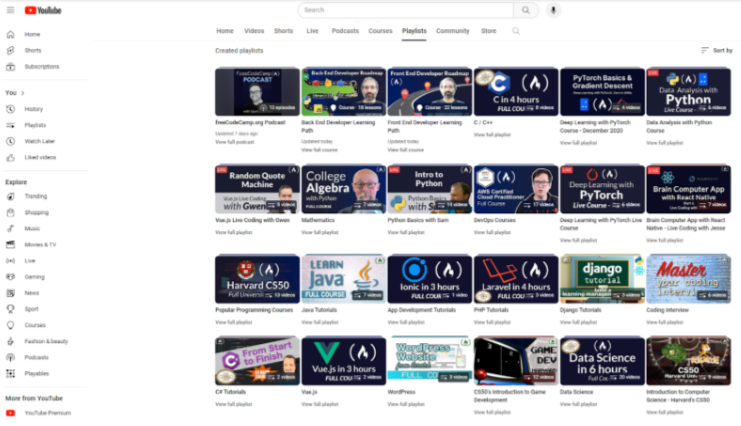741x426 pixels.
Task: Switch to the channel Shorts tab
Action: [284, 31]
